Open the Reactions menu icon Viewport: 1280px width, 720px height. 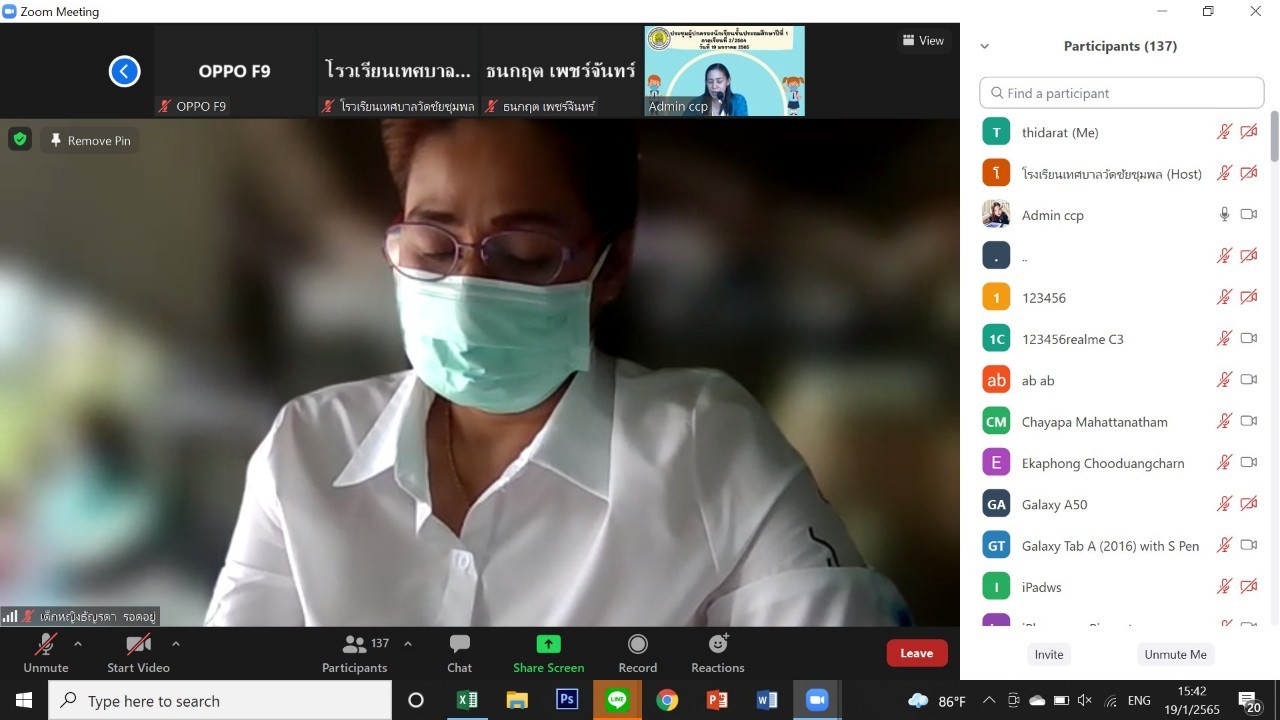(717, 645)
